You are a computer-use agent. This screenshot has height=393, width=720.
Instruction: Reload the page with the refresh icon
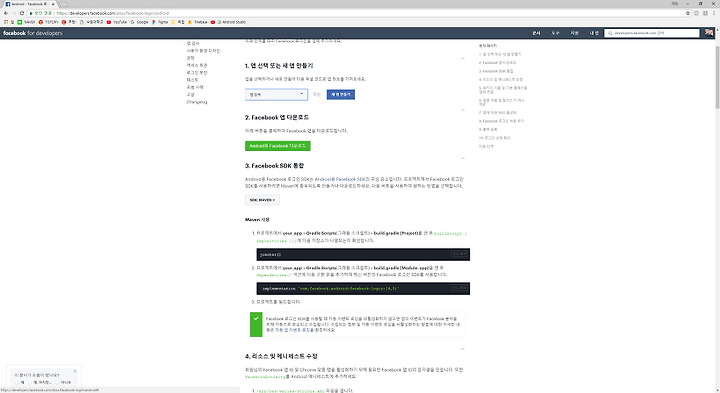click(22, 13)
